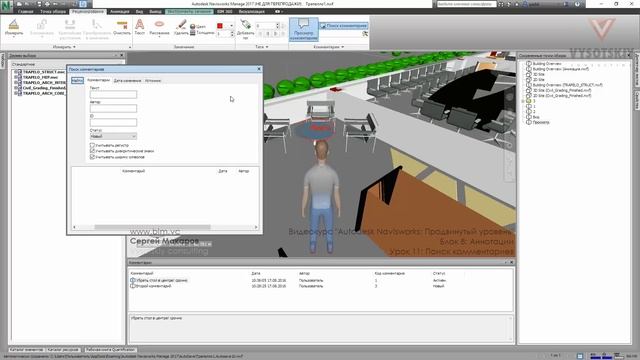
Task: Click the red redline color swatch
Action: pyautogui.click(x=220, y=26)
